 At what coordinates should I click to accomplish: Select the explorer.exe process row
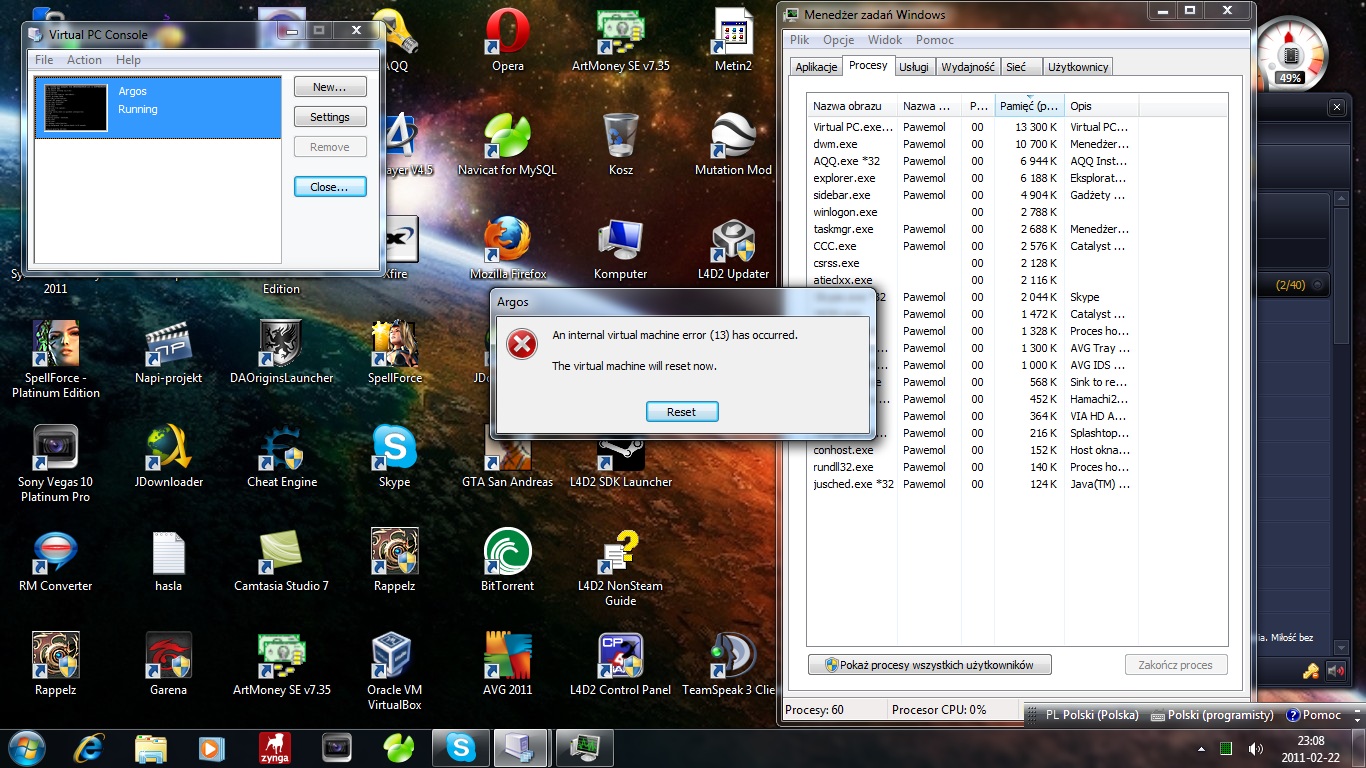(1017, 178)
